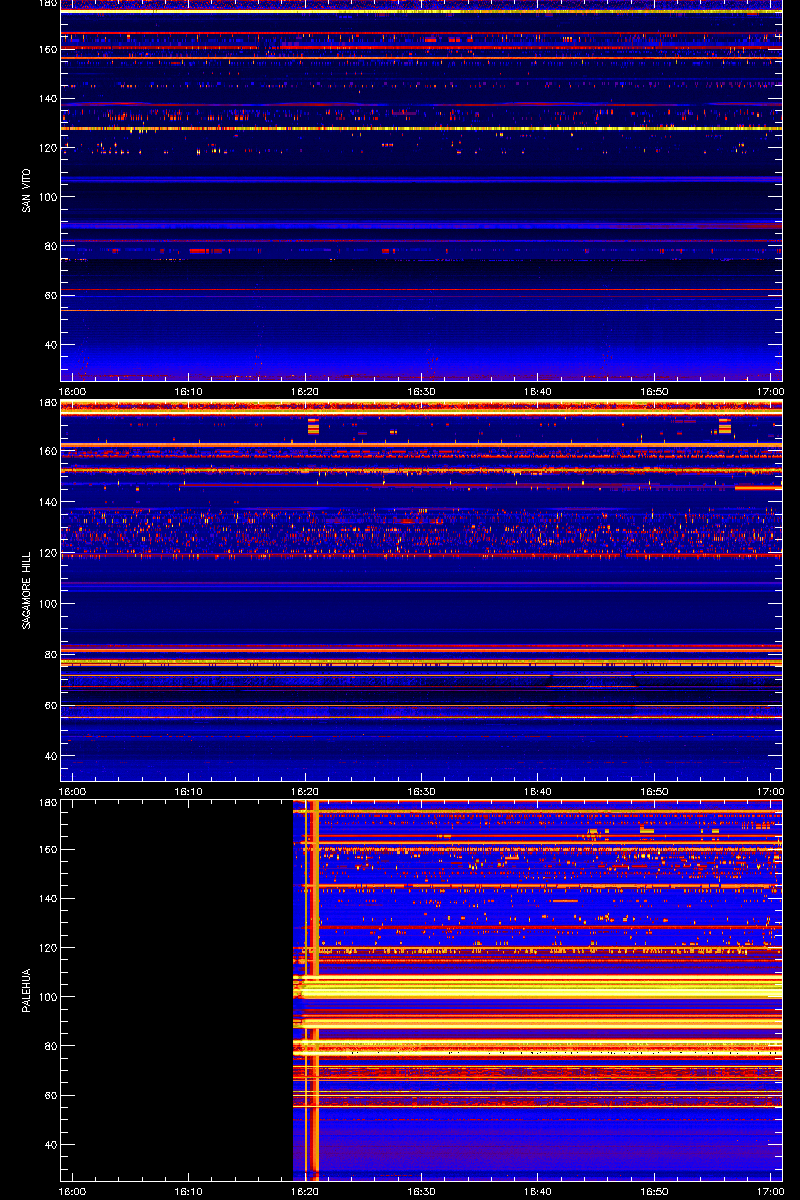The height and width of the screenshot is (1200, 800).
Task: Click 40 frequency label on Sagamore Hill axis
Action: (51, 757)
